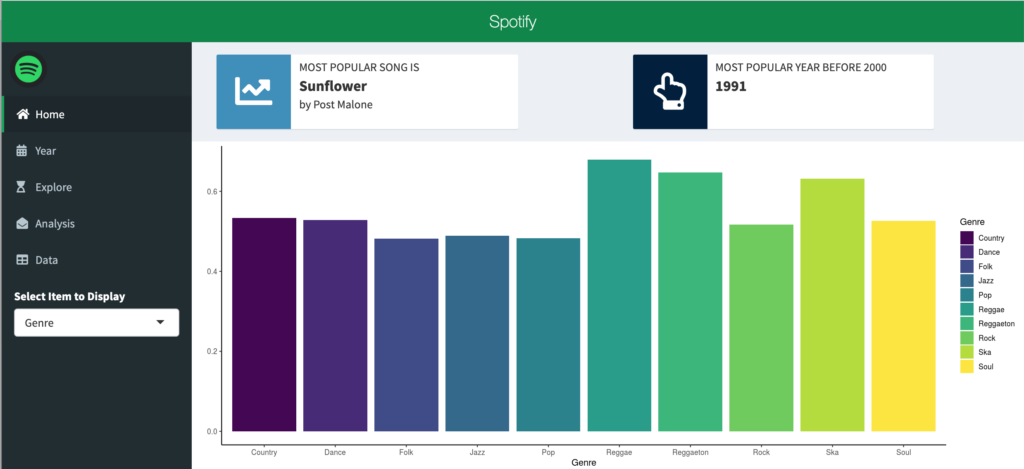Go to the Explore page
1024x469 pixels.
pyautogui.click(x=54, y=187)
